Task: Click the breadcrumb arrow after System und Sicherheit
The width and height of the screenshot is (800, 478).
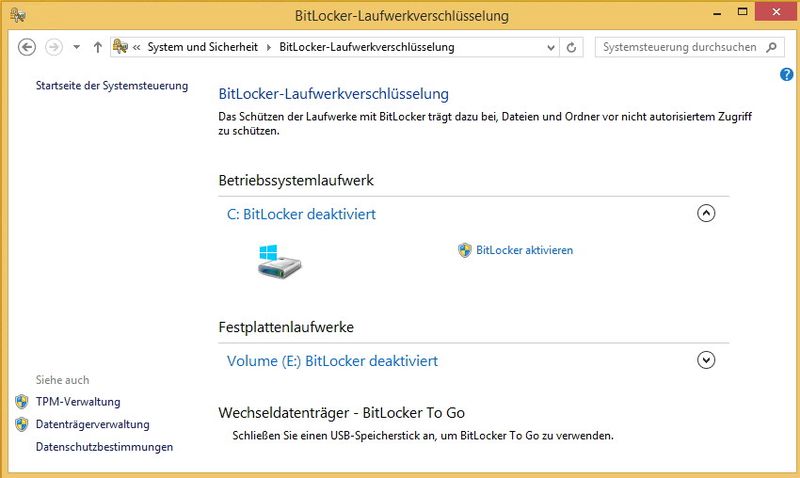Action: (269, 47)
